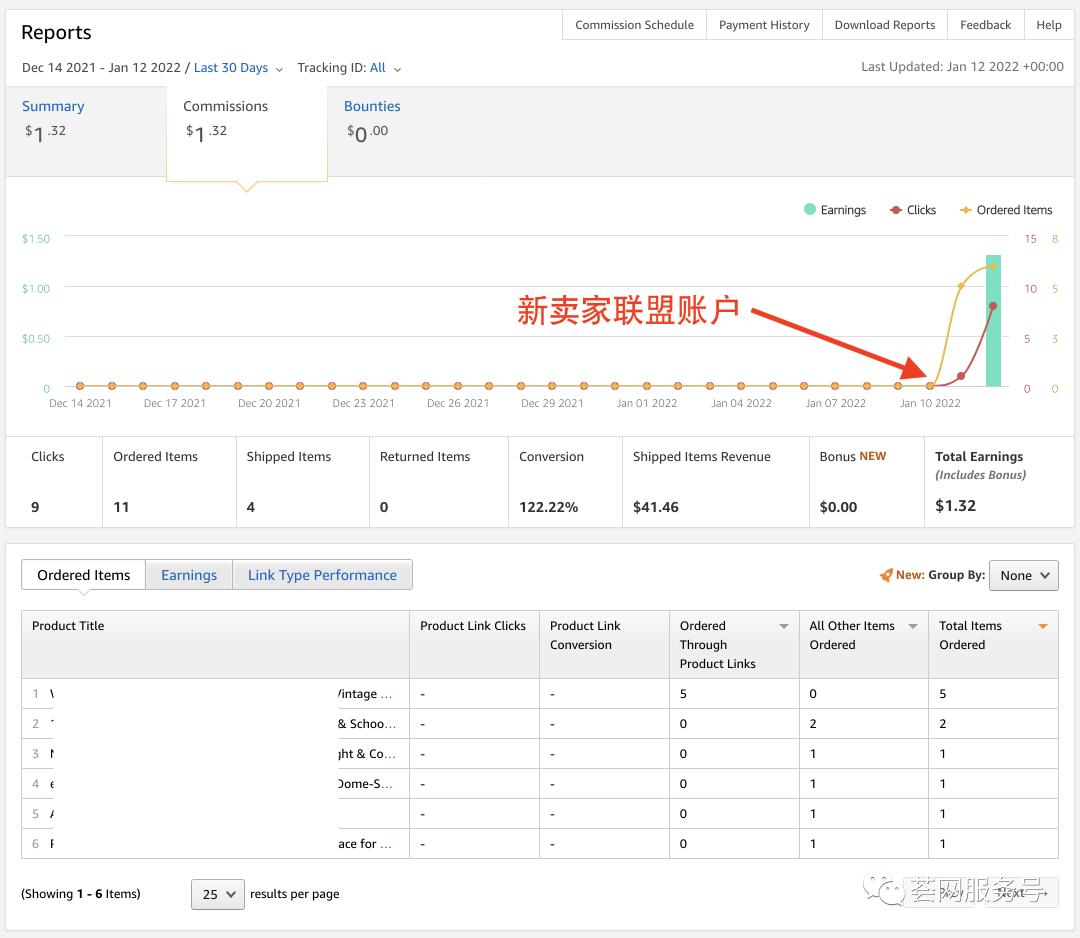Open the Link Type Performance tab
The width and height of the screenshot is (1080, 938).
tap(322, 575)
